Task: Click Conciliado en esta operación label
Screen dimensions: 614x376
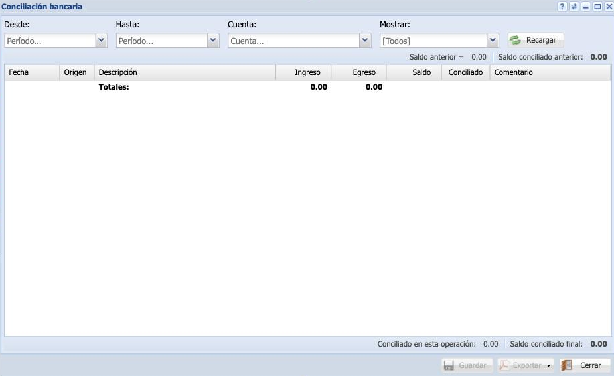Action: pos(426,344)
